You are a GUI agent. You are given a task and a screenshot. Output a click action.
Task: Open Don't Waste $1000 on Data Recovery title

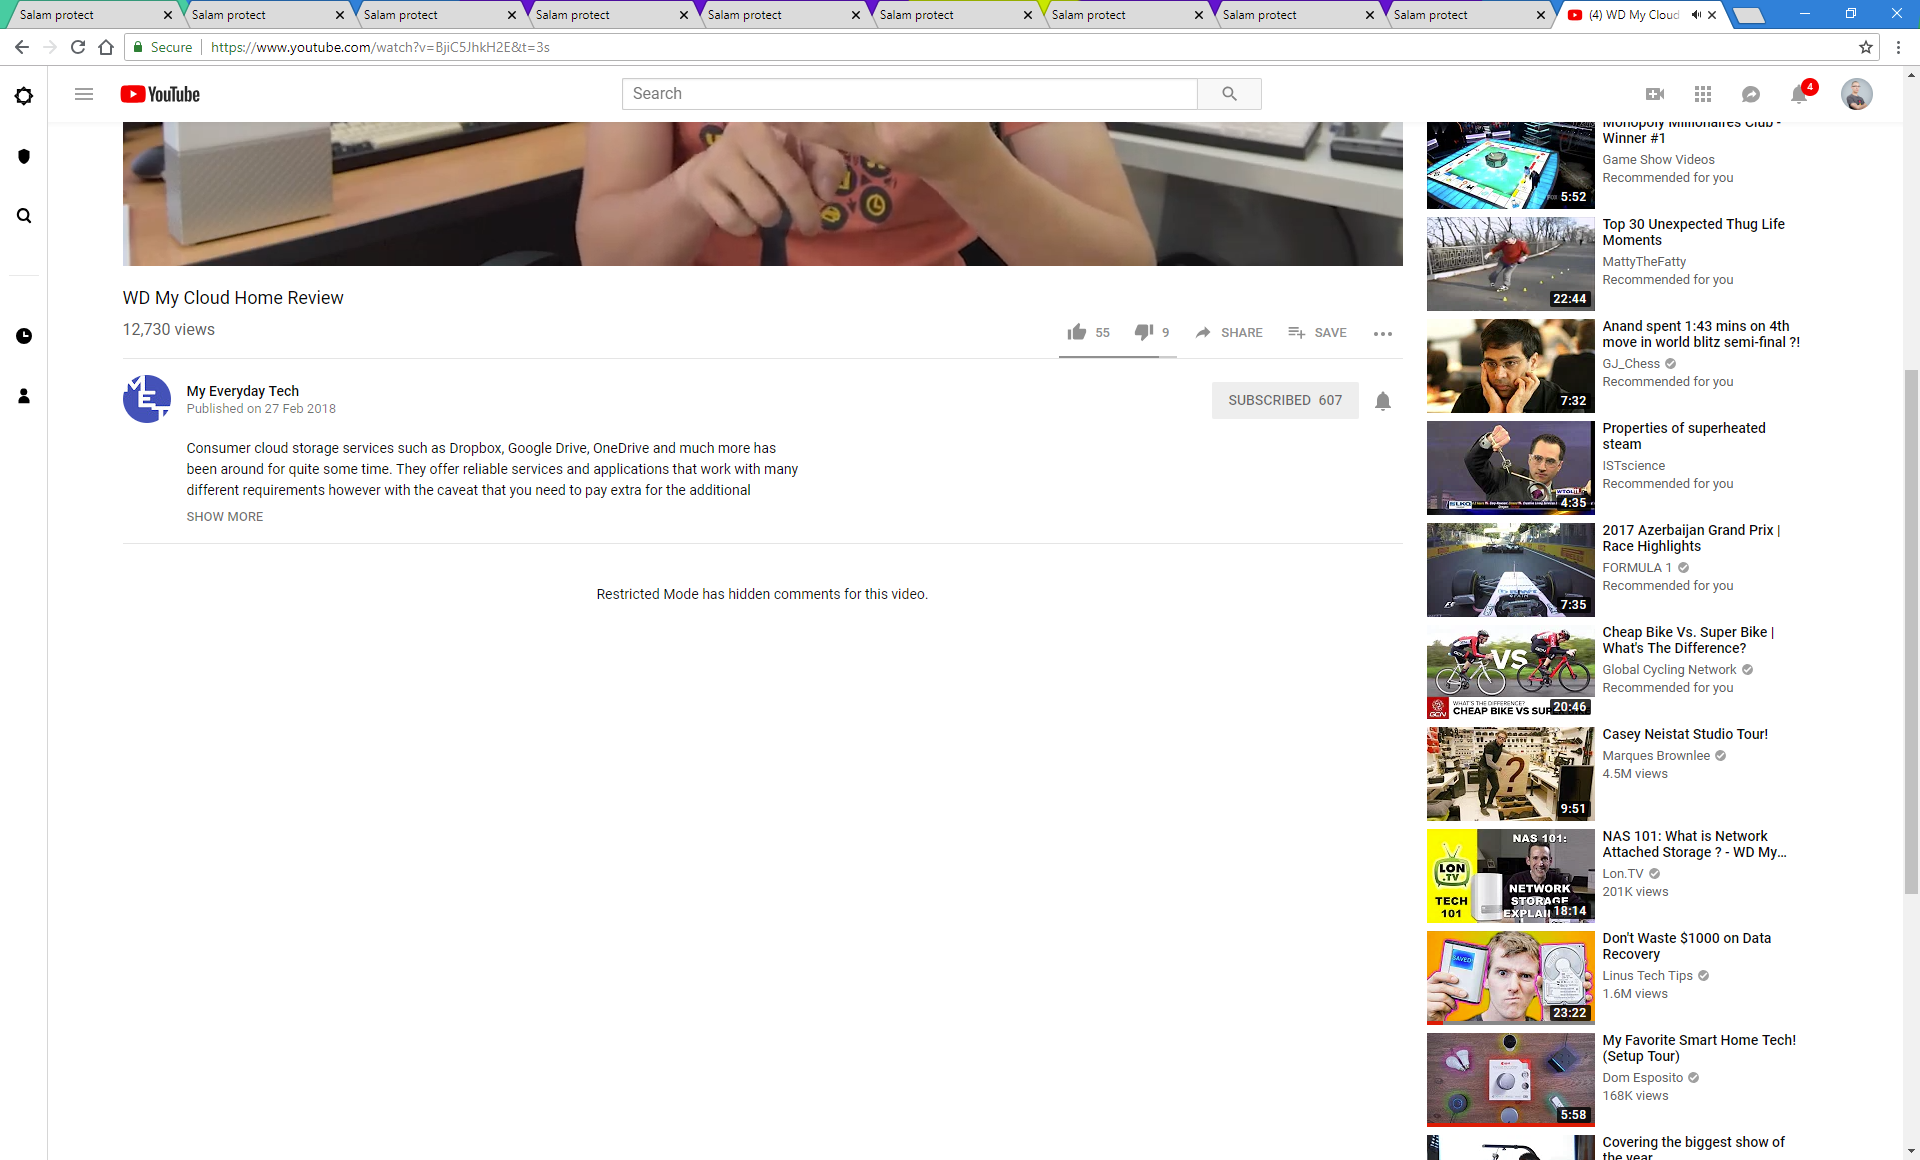pos(1687,946)
